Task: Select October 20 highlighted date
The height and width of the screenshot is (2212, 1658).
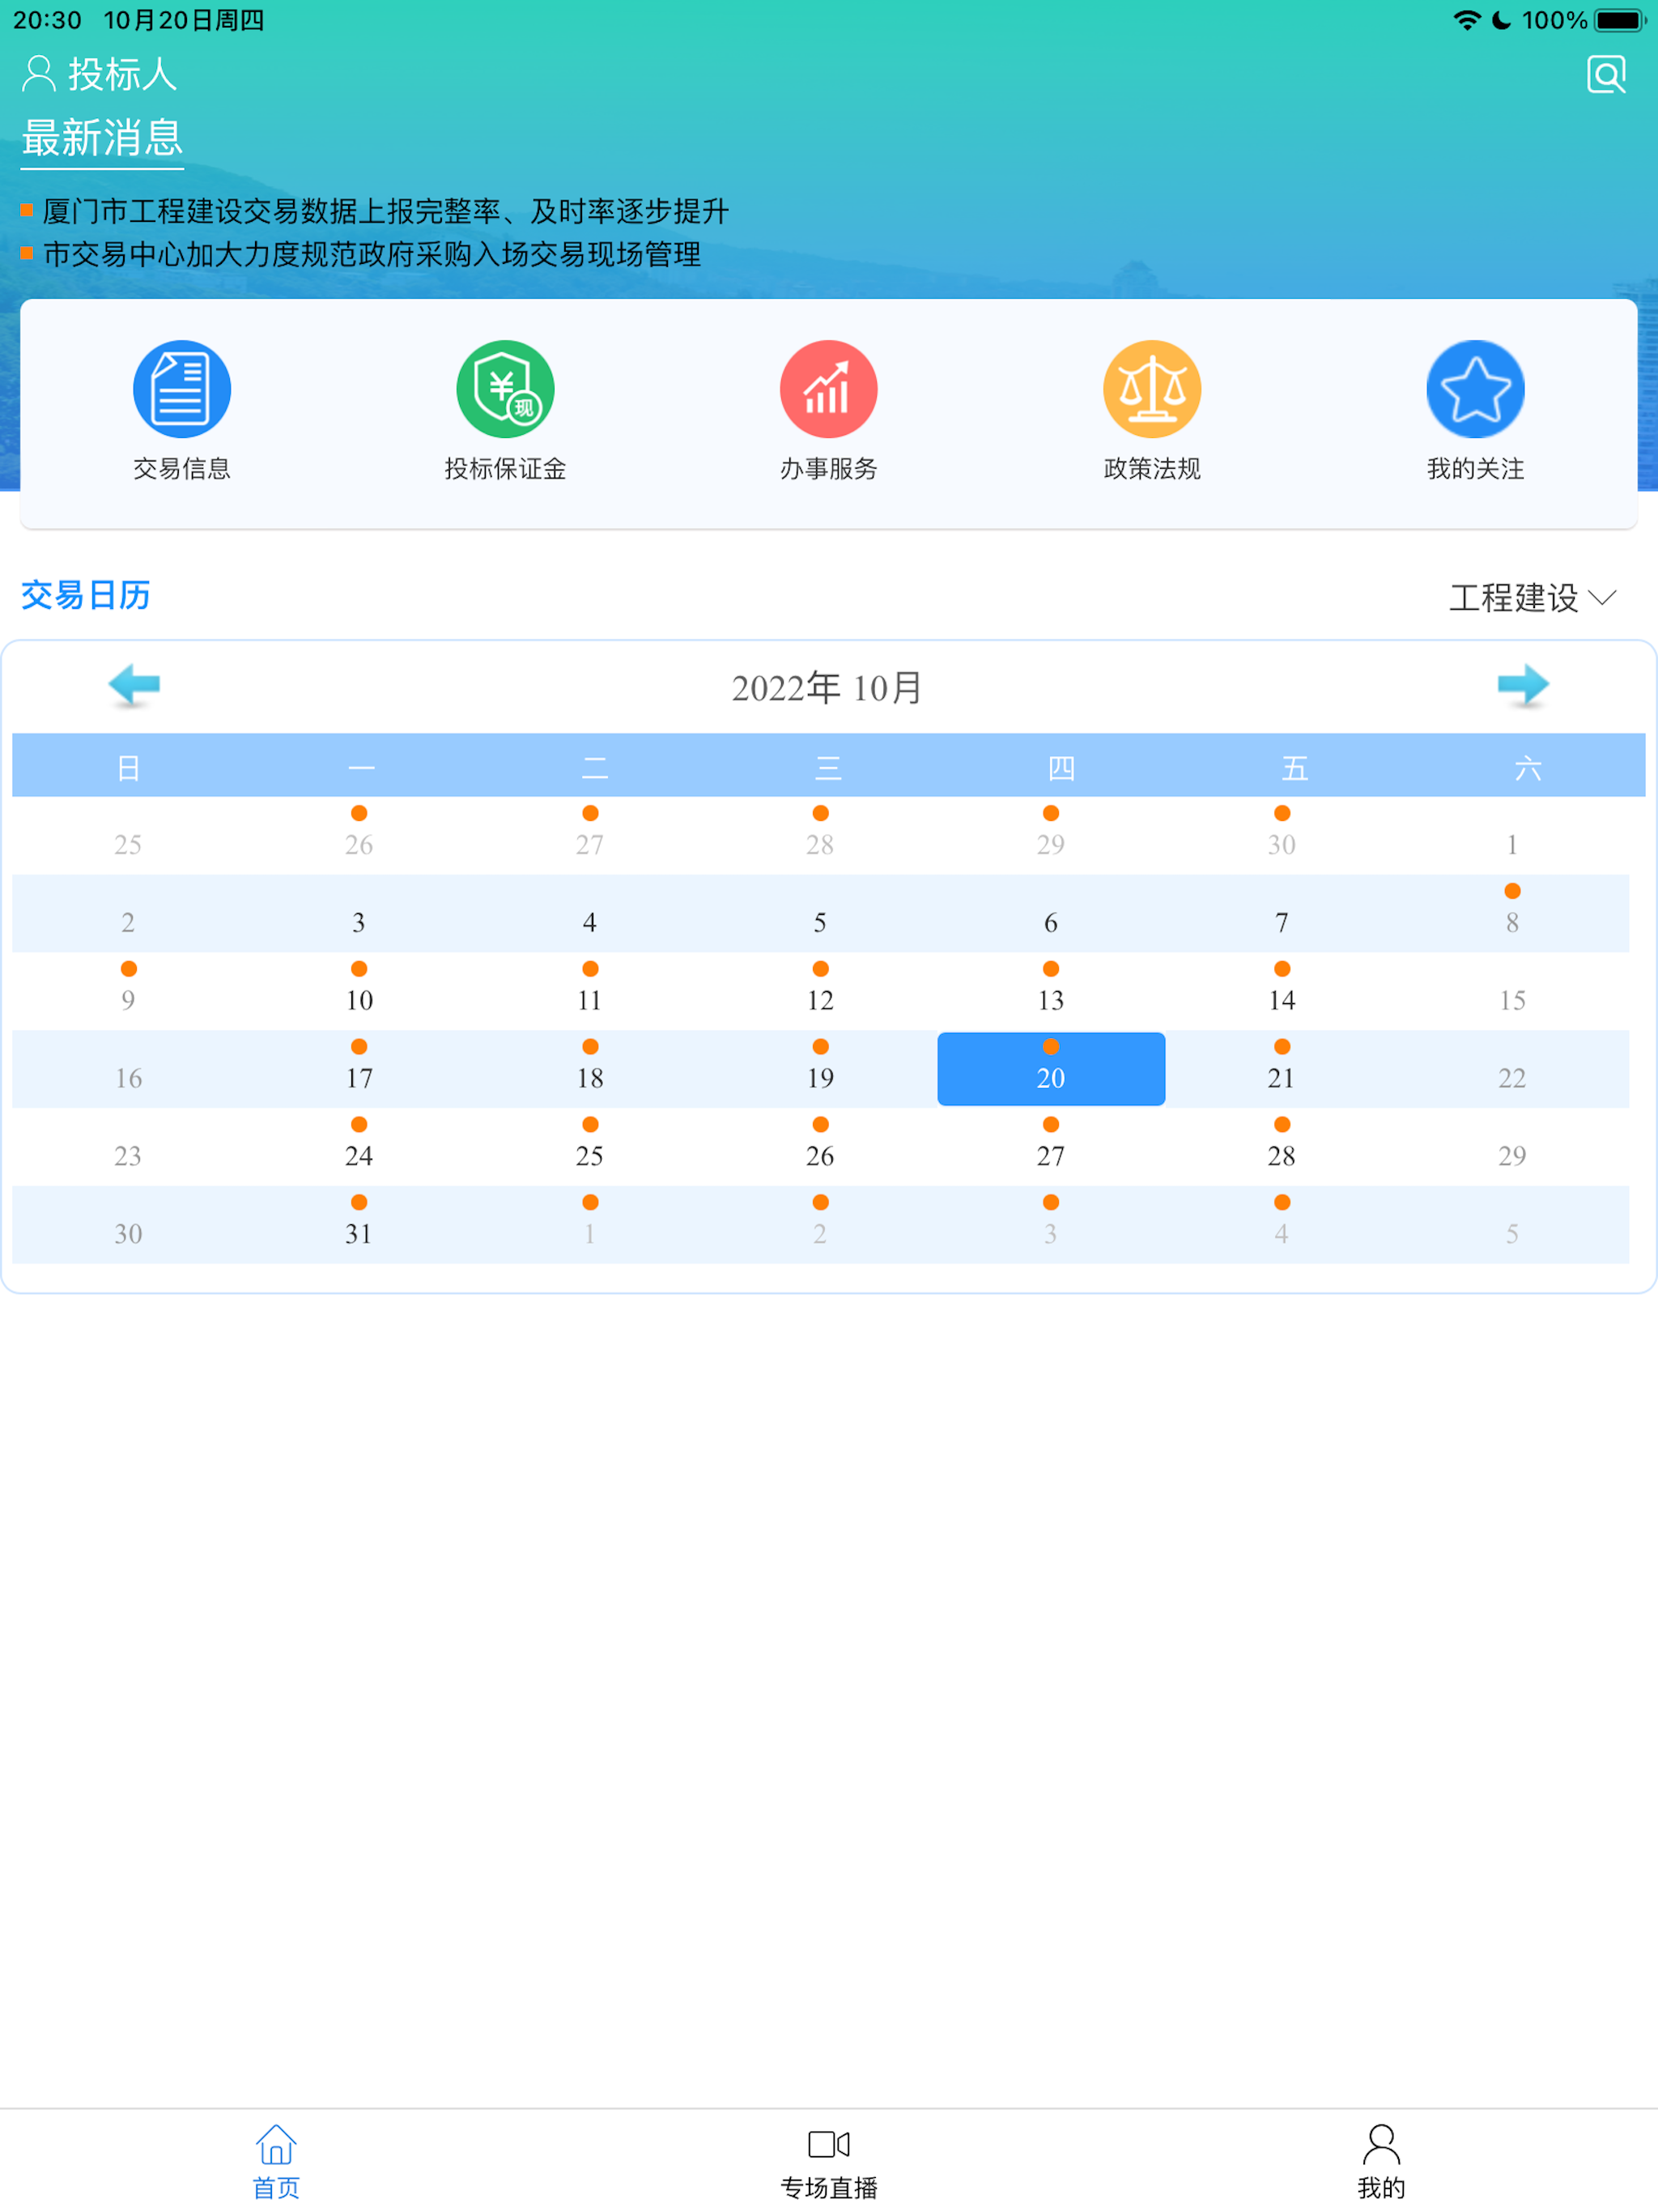Action: (x=1051, y=1068)
